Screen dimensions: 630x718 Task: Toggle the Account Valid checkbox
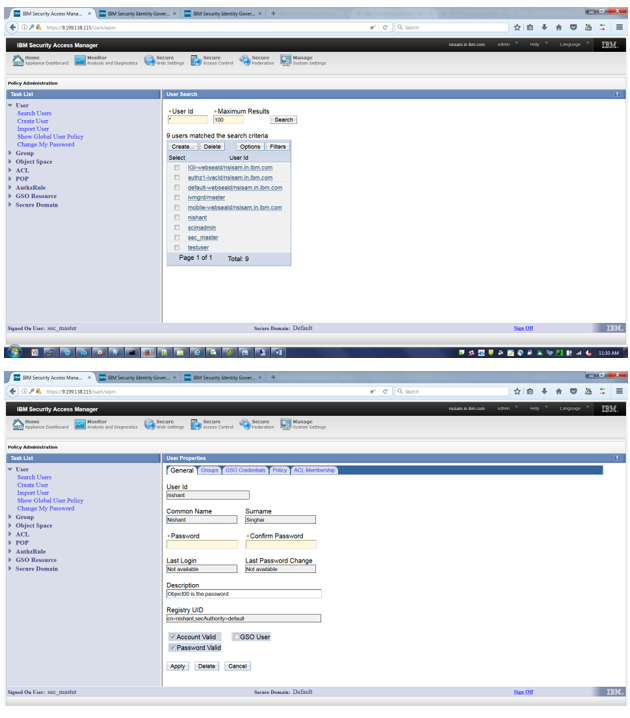(173, 637)
